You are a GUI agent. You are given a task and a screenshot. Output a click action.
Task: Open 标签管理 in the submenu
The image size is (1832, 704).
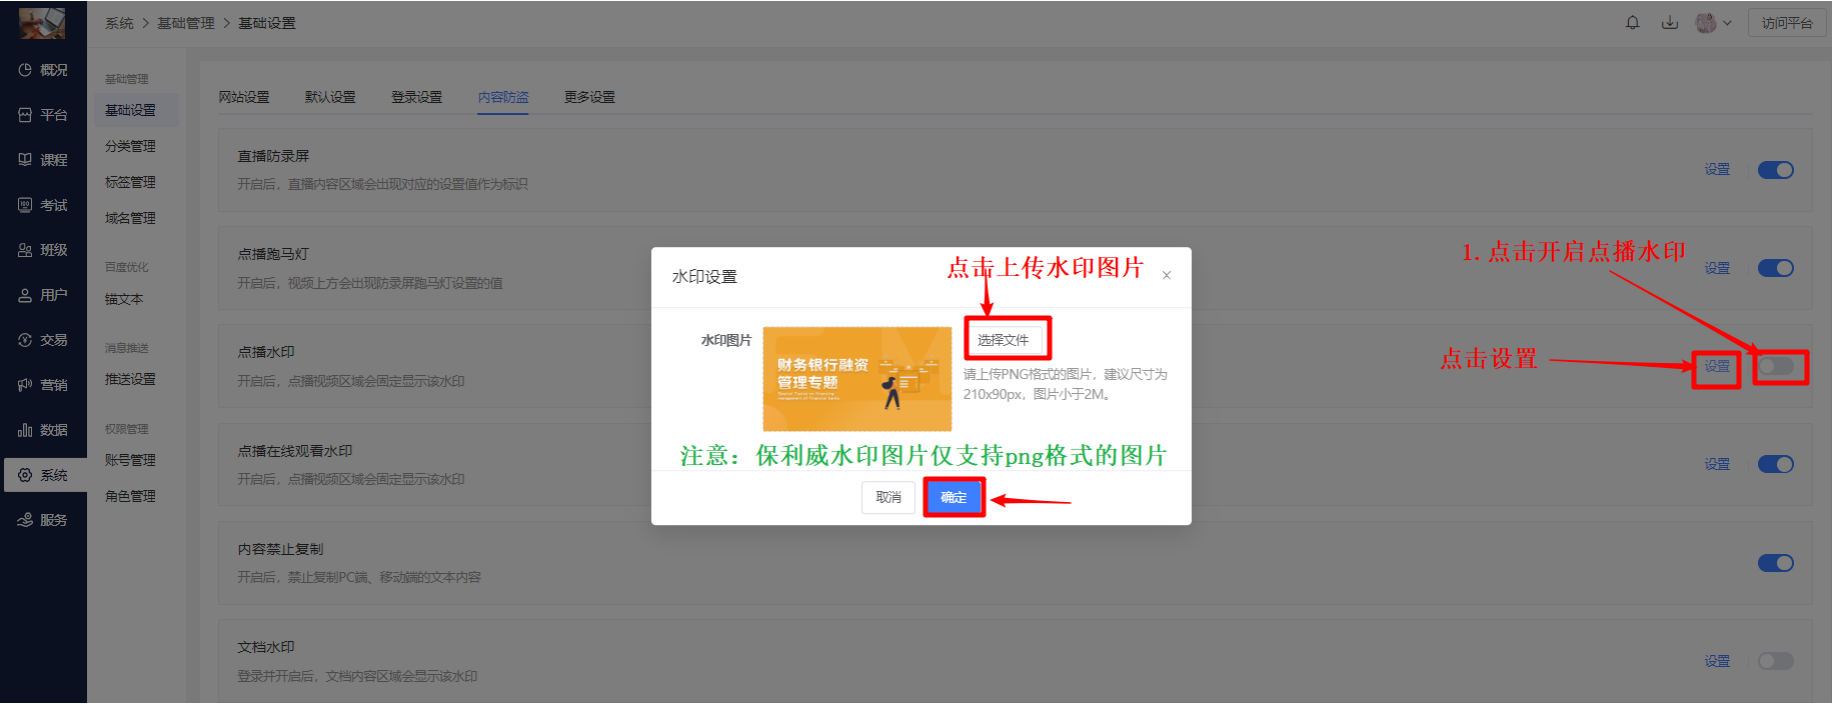point(130,182)
